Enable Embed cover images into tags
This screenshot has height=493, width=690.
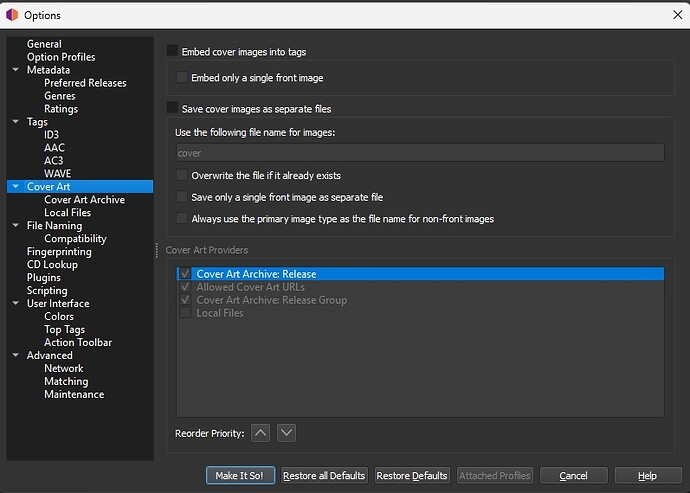[172, 51]
